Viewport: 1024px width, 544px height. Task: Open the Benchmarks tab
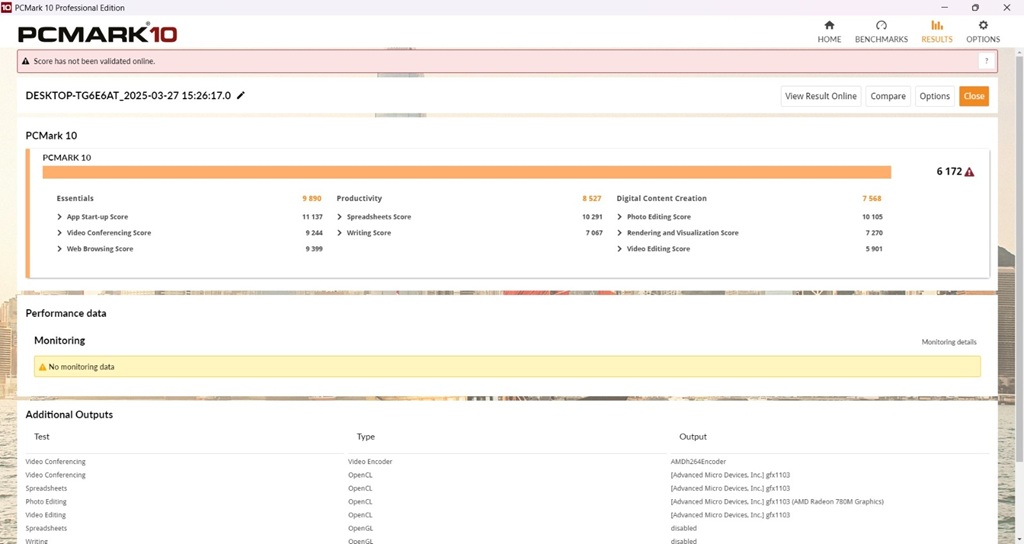[x=881, y=31]
